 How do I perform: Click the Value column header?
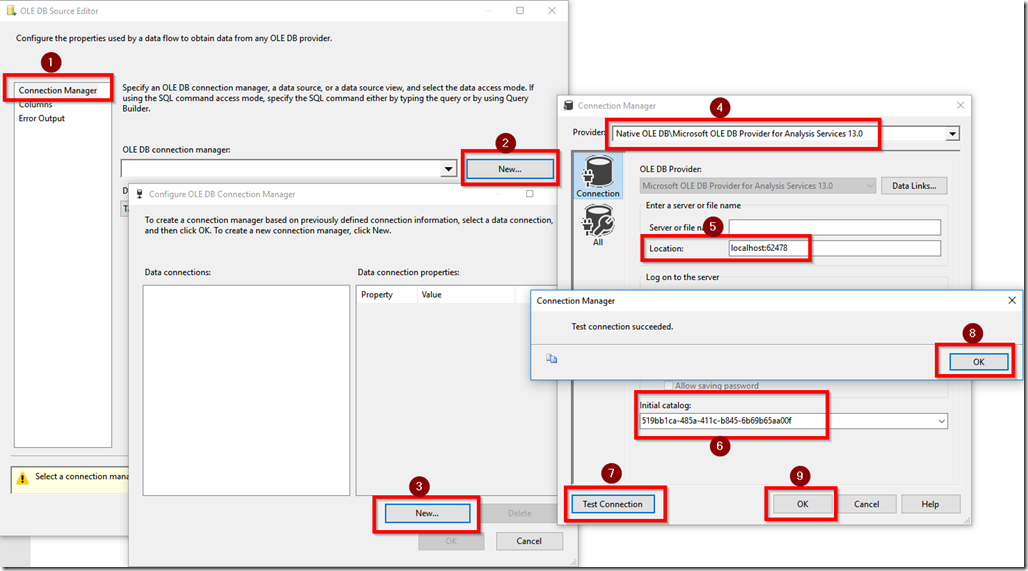click(465, 295)
